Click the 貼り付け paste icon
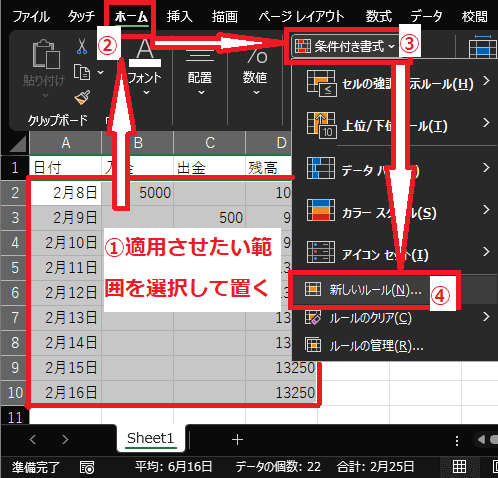 (x=46, y=54)
